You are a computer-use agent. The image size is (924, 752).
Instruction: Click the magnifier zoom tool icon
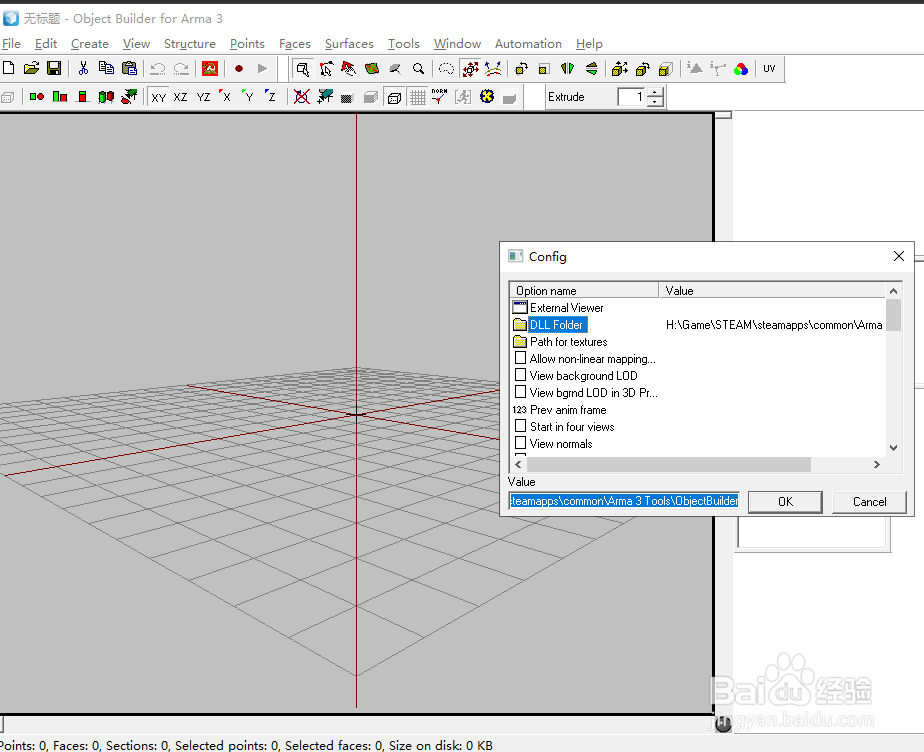point(418,69)
